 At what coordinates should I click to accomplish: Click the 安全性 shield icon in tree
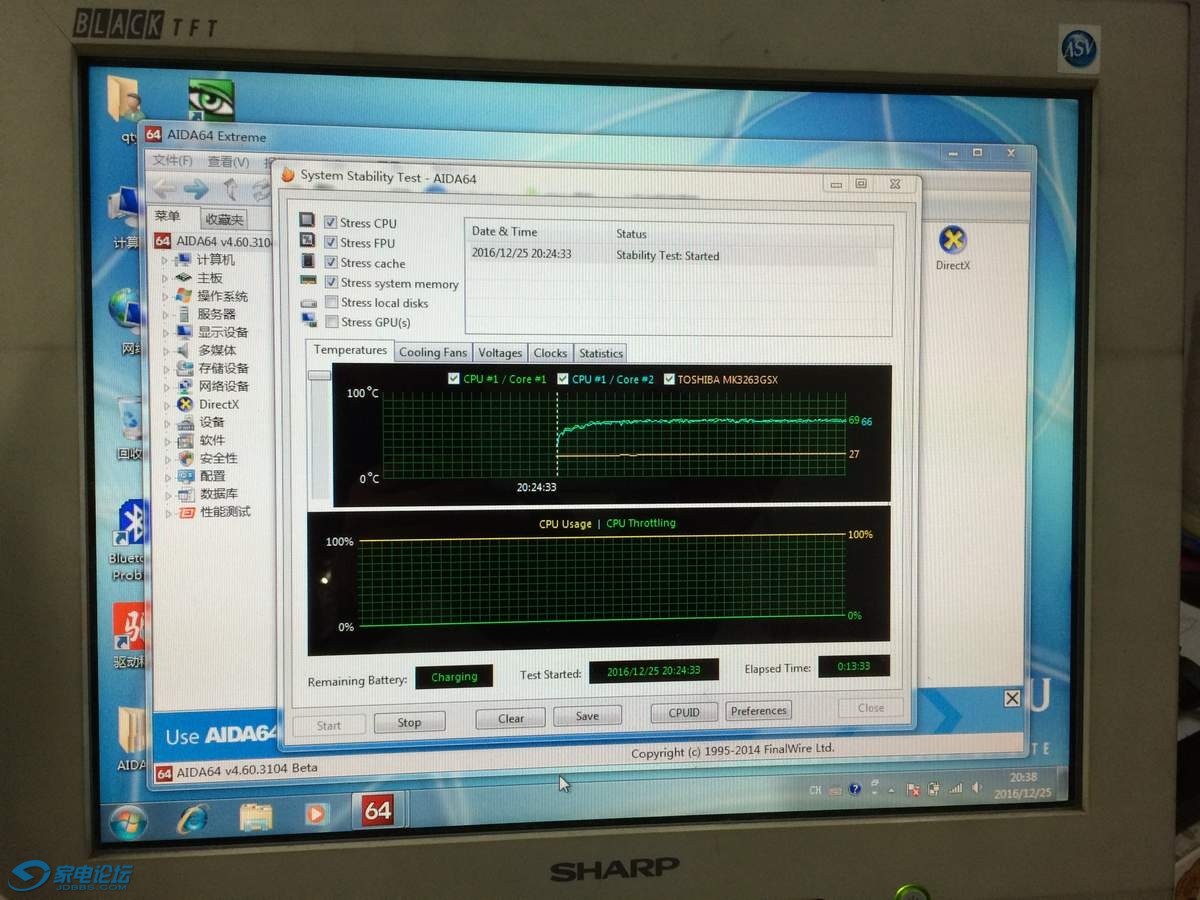pos(186,458)
